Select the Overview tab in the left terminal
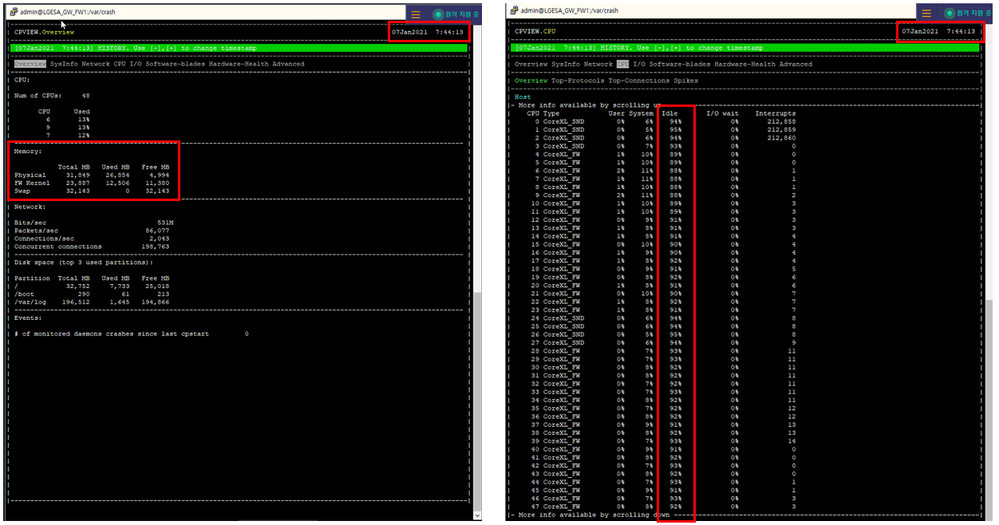This screenshot has height=525, width=999. 29,64
